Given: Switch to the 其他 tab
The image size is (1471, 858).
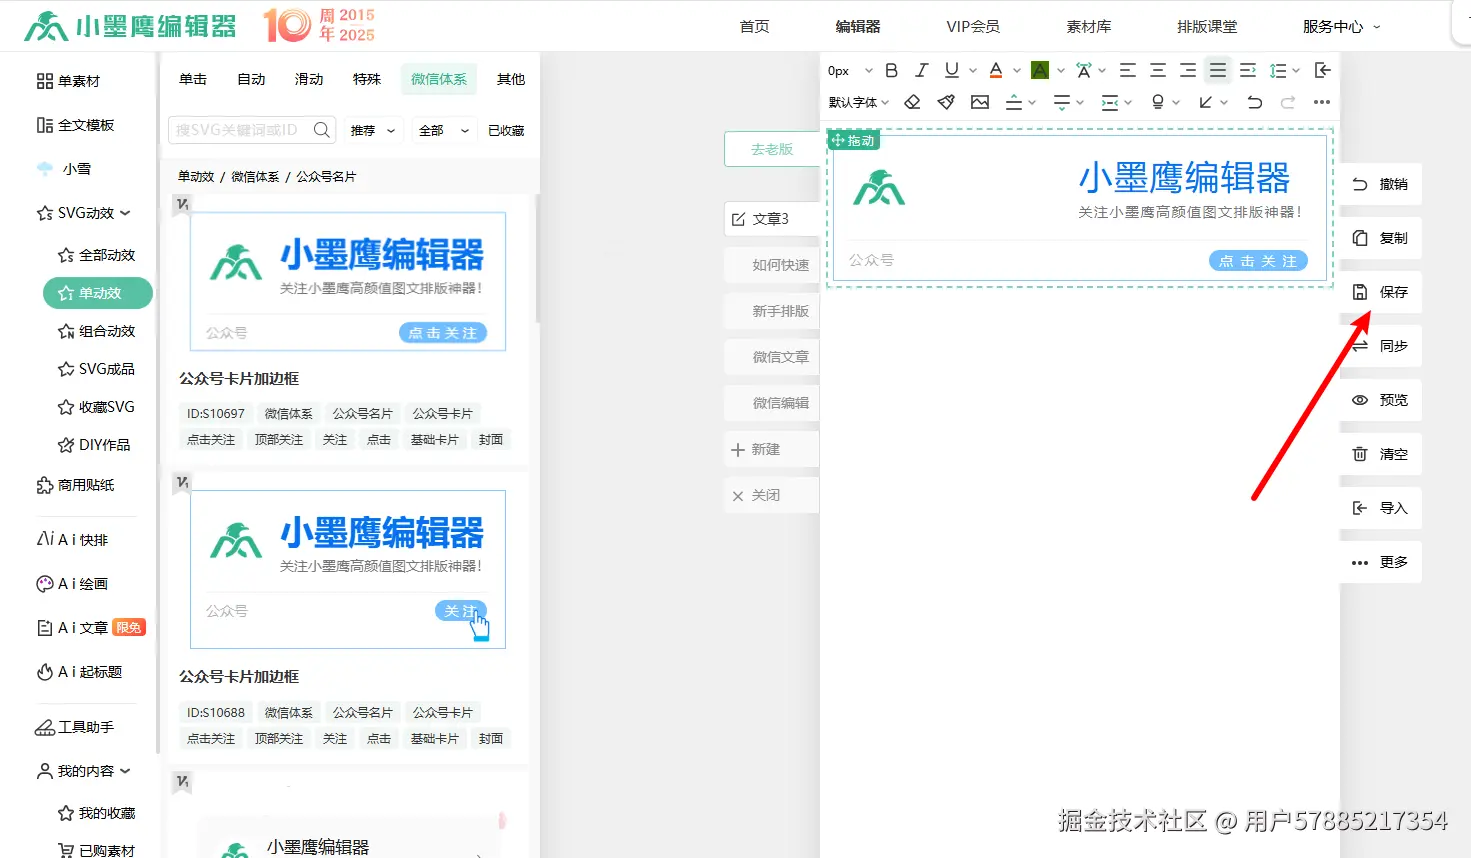Looking at the screenshot, I should click(511, 79).
